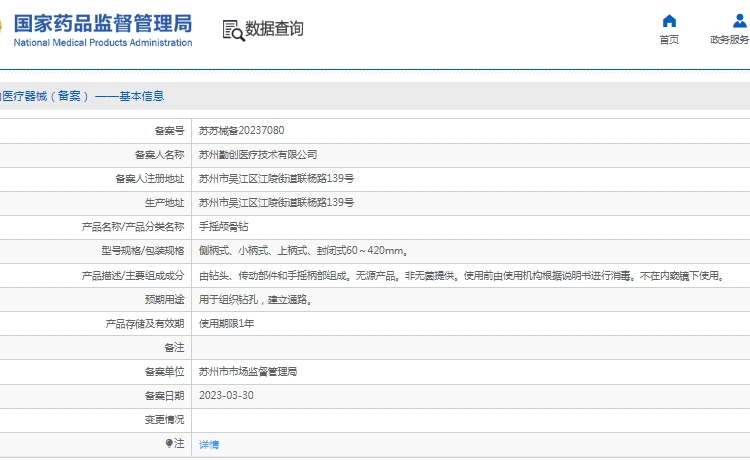Screen dimensions: 750x460
Task: Open the 政务服务 person icon
Action: (739, 21)
